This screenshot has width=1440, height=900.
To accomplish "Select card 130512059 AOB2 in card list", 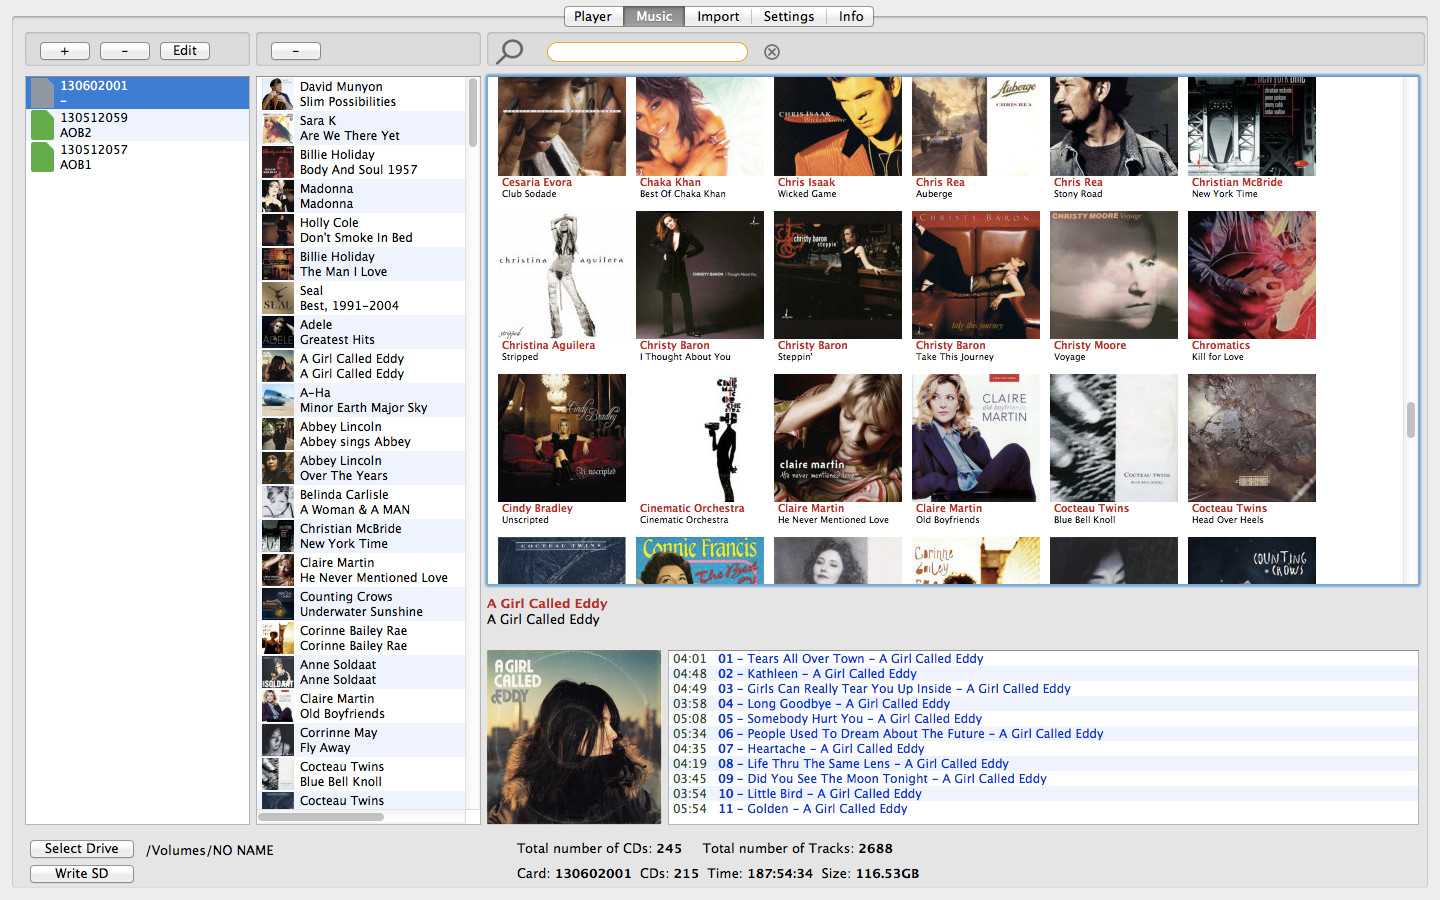I will [x=138, y=125].
